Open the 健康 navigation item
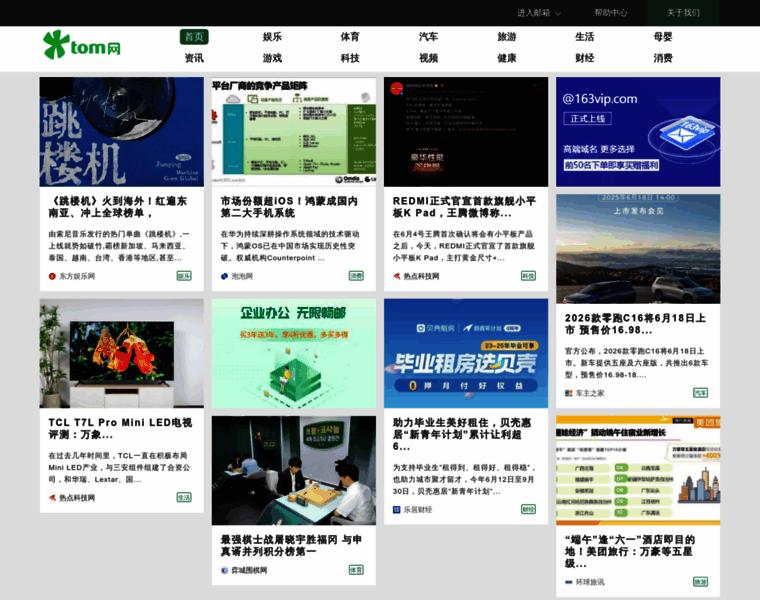 (x=507, y=58)
